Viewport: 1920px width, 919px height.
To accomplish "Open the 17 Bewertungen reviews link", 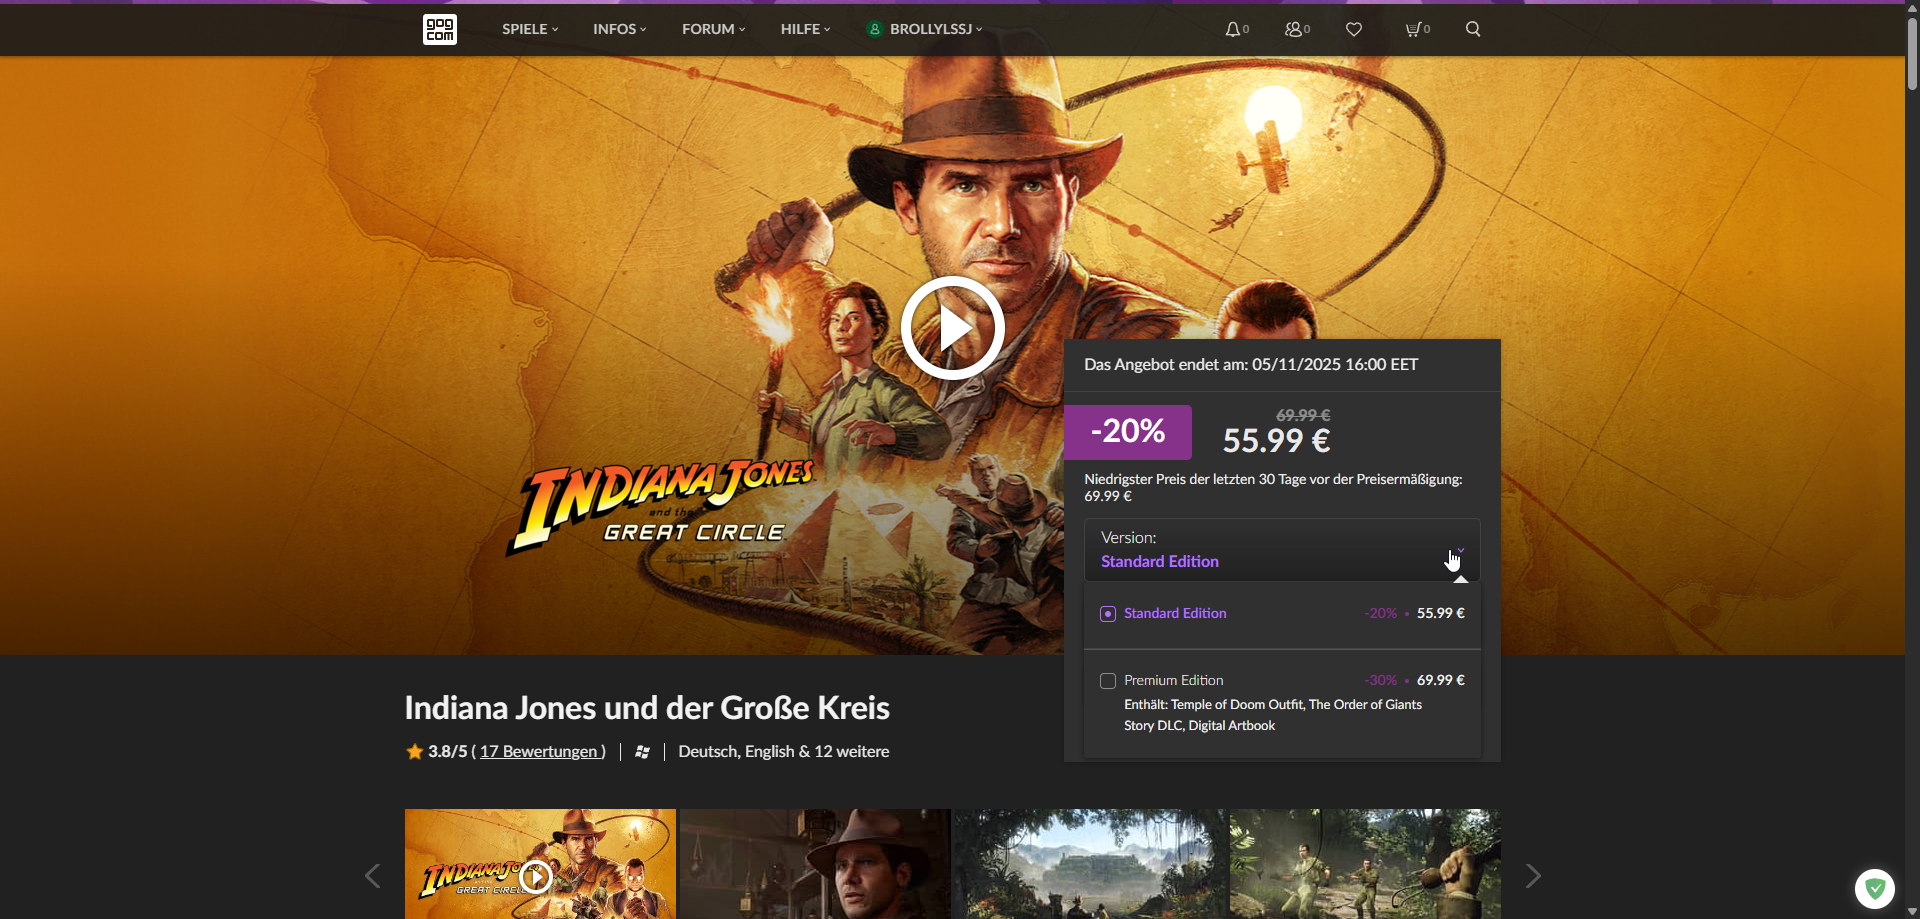I will (x=539, y=751).
